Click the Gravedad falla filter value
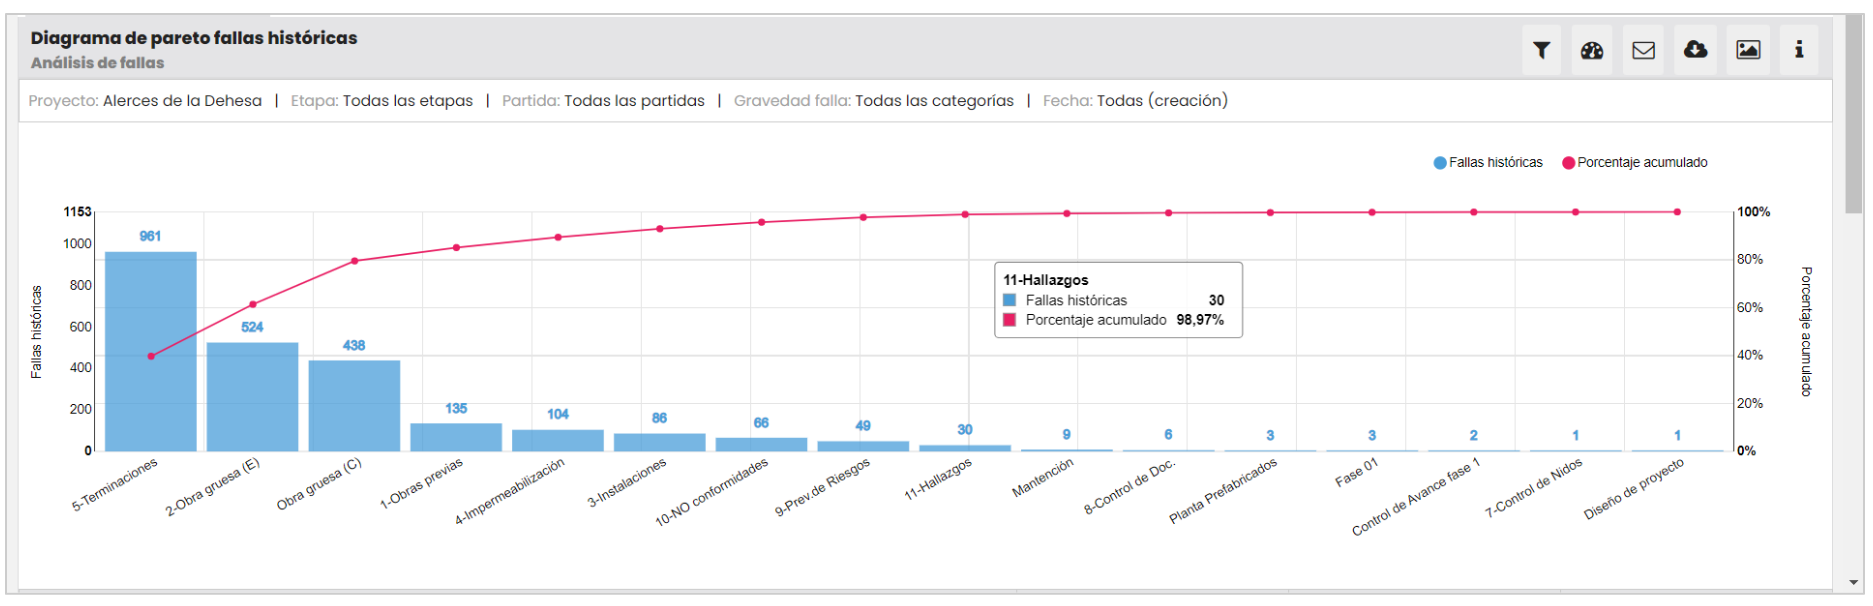Image resolution: width=1873 pixels, height=606 pixels. click(x=934, y=101)
